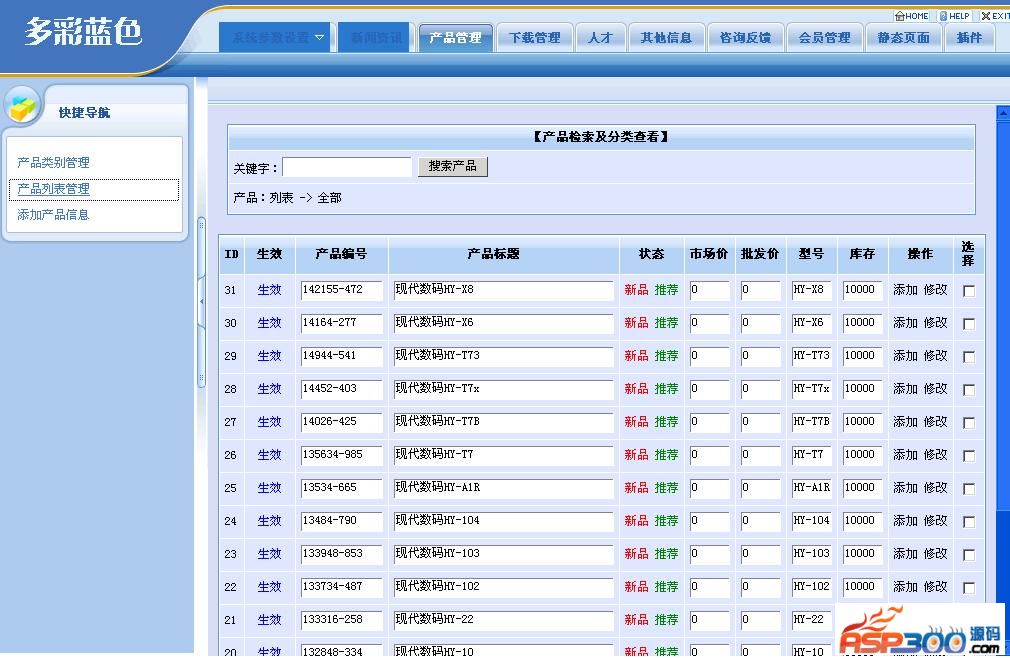Image resolution: width=1010 pixels, height=658 pixels.
Task: Switch to the 下载管理 tab
Action: [534, 38]
